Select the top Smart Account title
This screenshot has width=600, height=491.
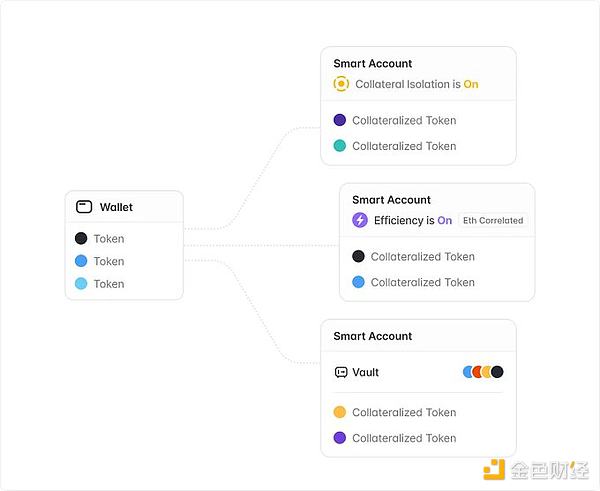tap(373, 63)
